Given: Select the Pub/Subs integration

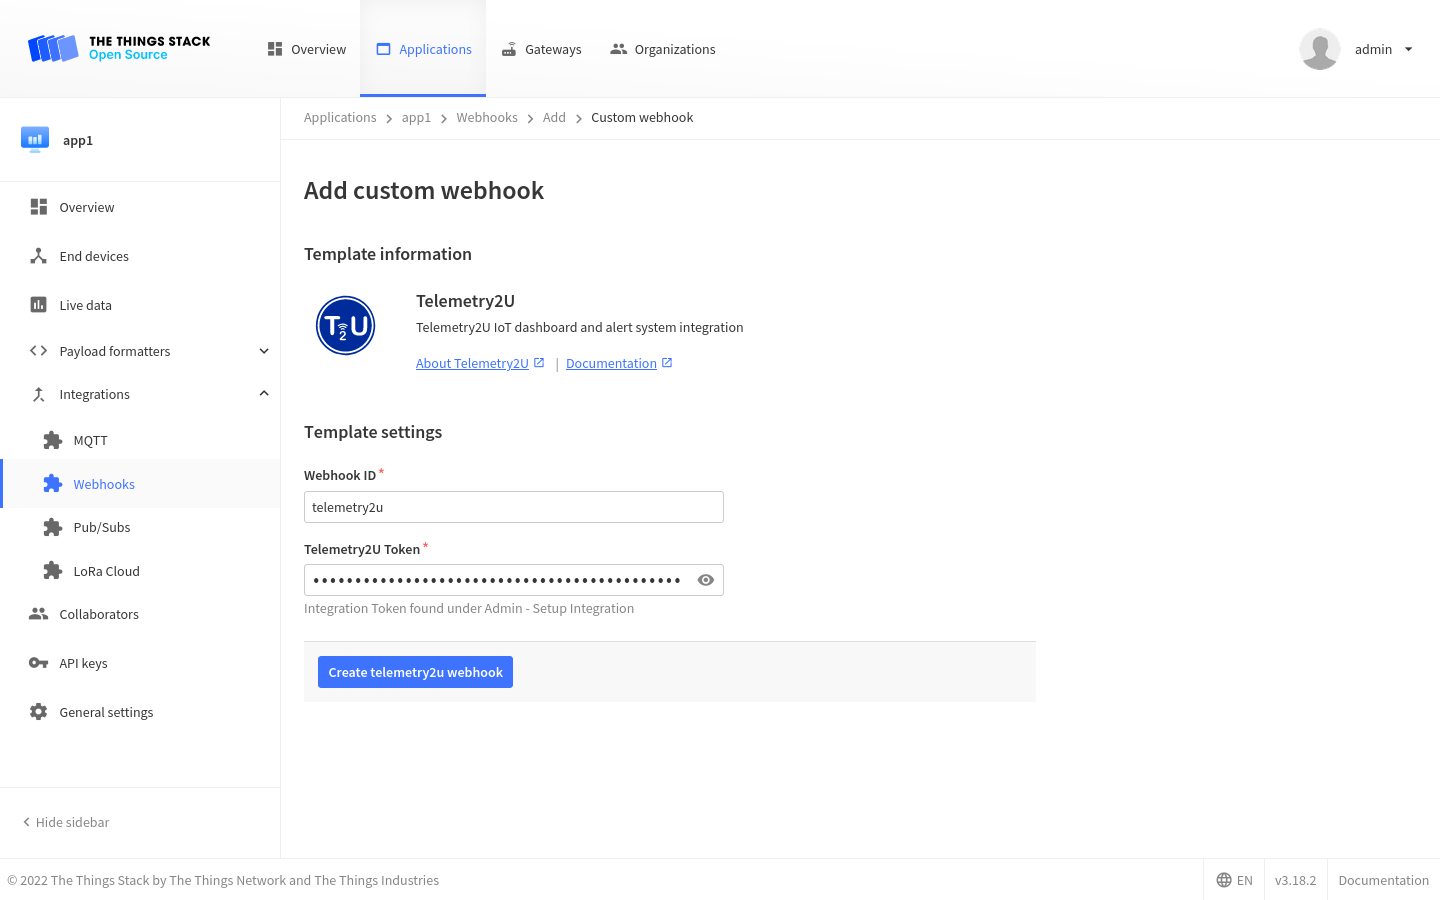Looking at the screenshot, I should point(101,527).
